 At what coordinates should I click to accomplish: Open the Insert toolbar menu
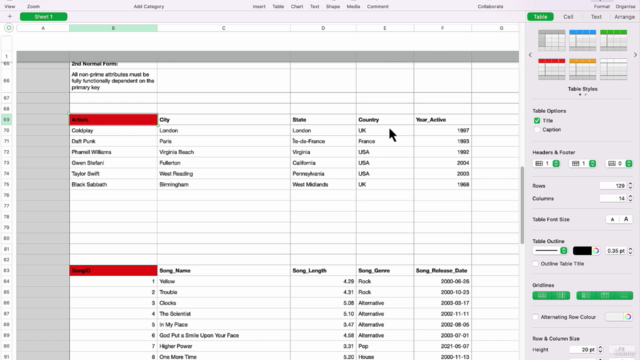(259, 6)
